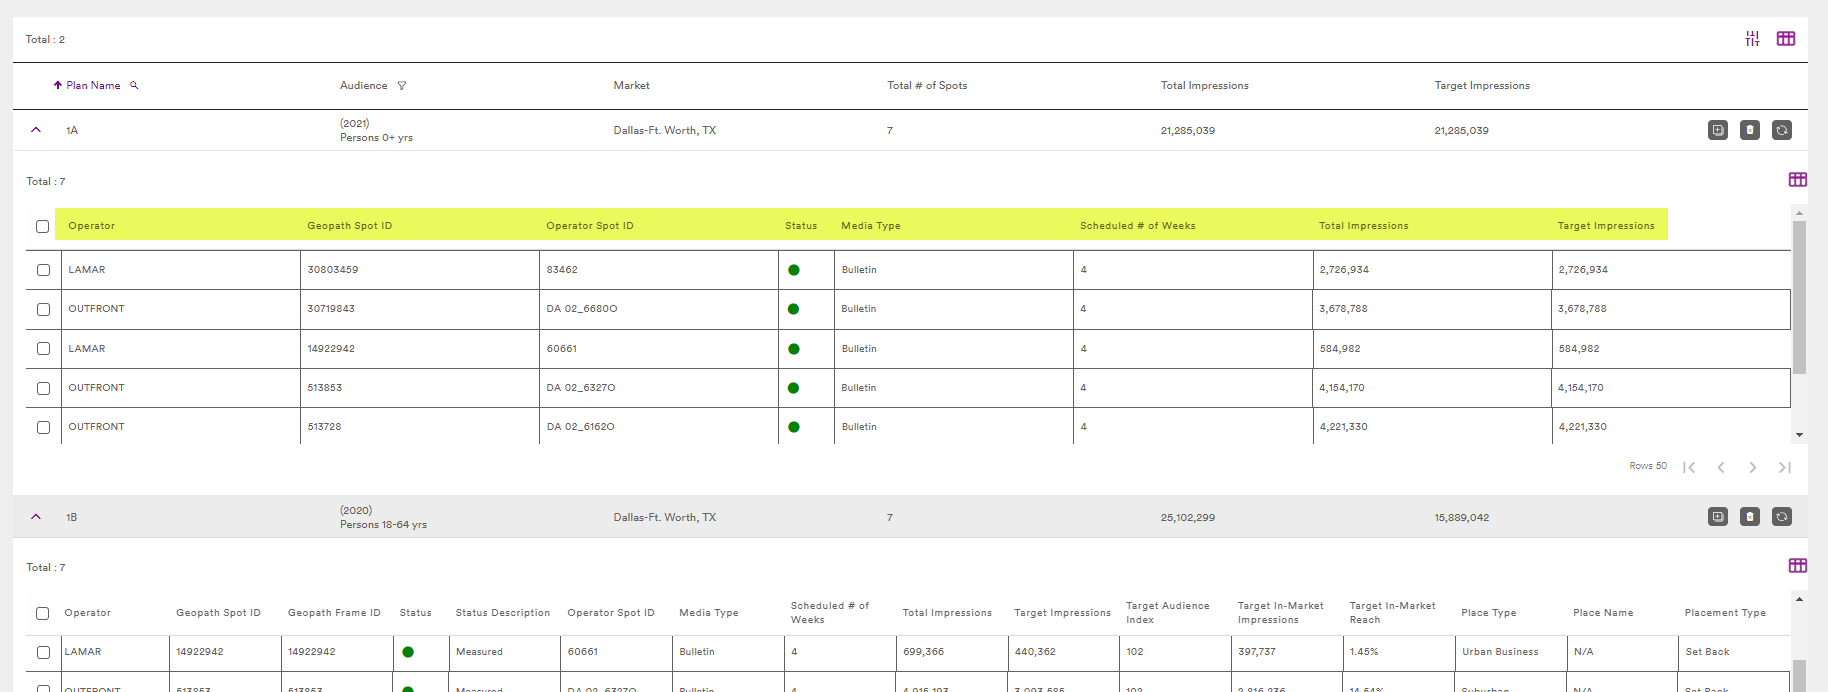Click Total Impressions value 4,154,170
This screenshot has height=692, width=1828.
click(1343, 388)
